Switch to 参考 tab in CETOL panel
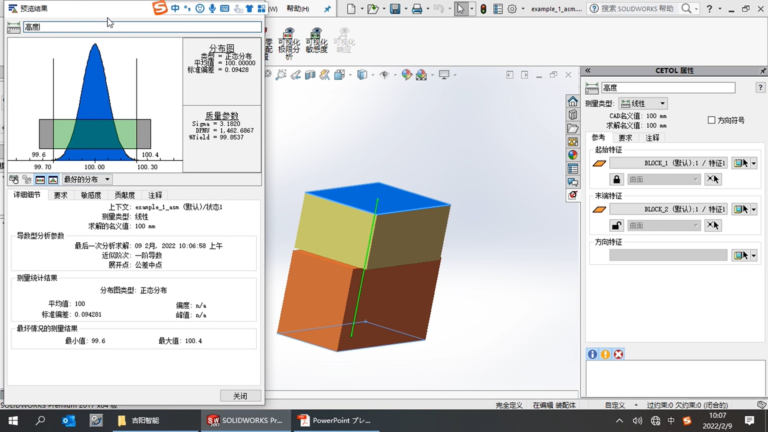The height and width of the screenshot is (432, 768). tap(599, 138)
